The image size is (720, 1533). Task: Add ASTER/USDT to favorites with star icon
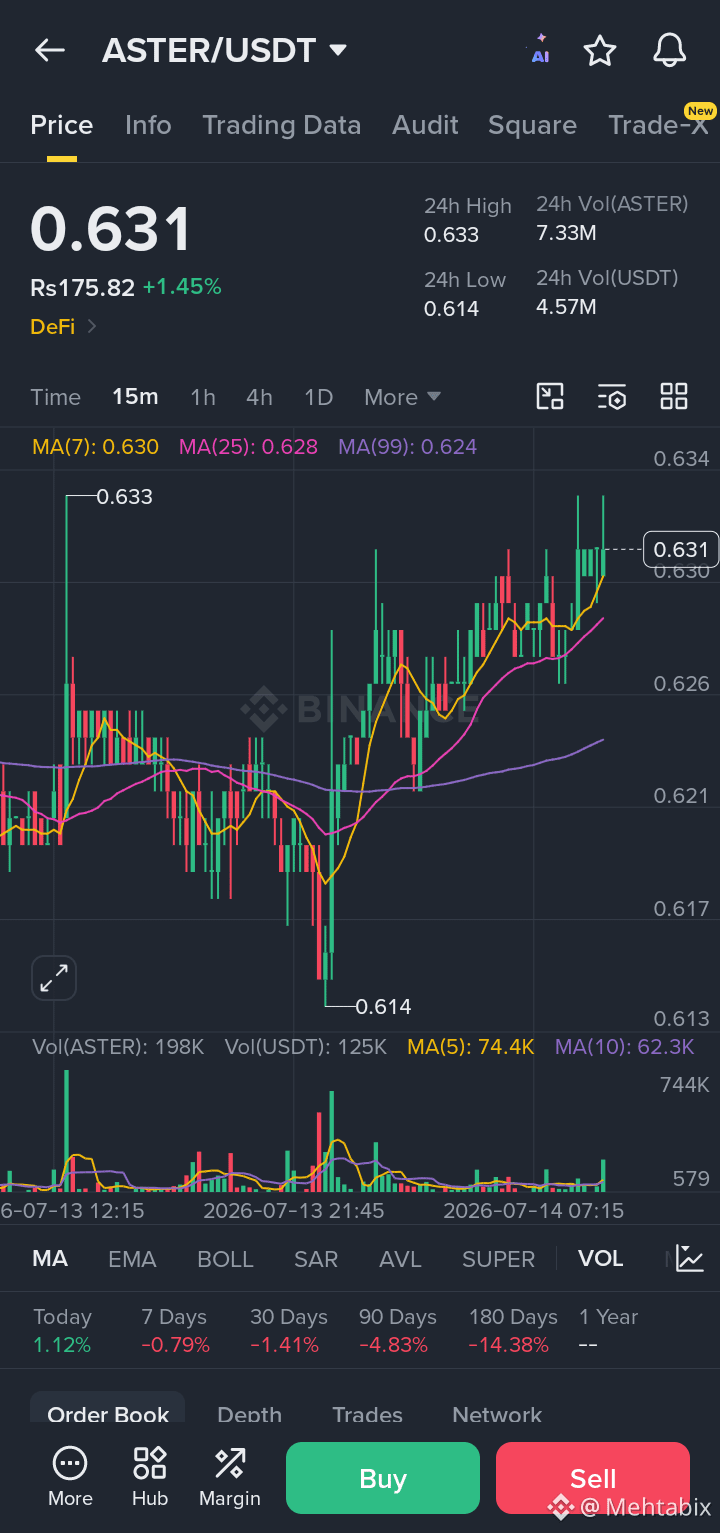(600, 50)
